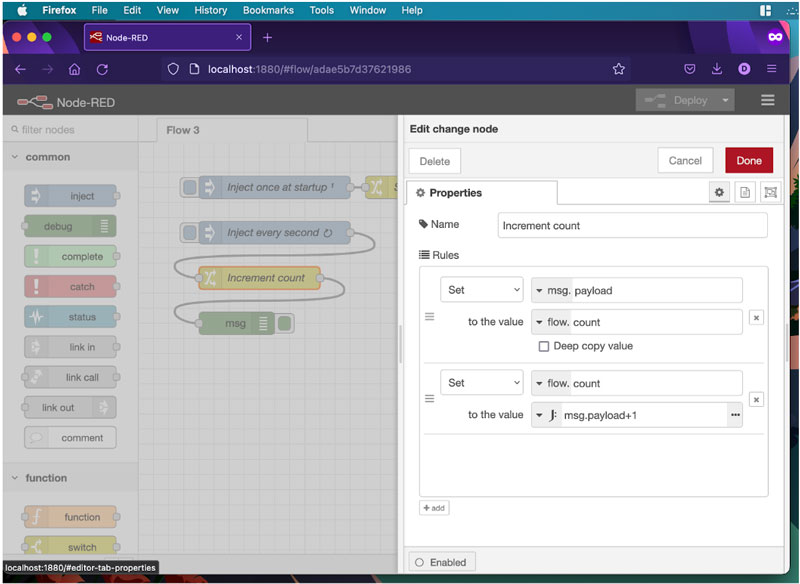This screenshot has width=800, height=584.
Task: Click the node properties gear icon
Action: (x=719, y=192)
